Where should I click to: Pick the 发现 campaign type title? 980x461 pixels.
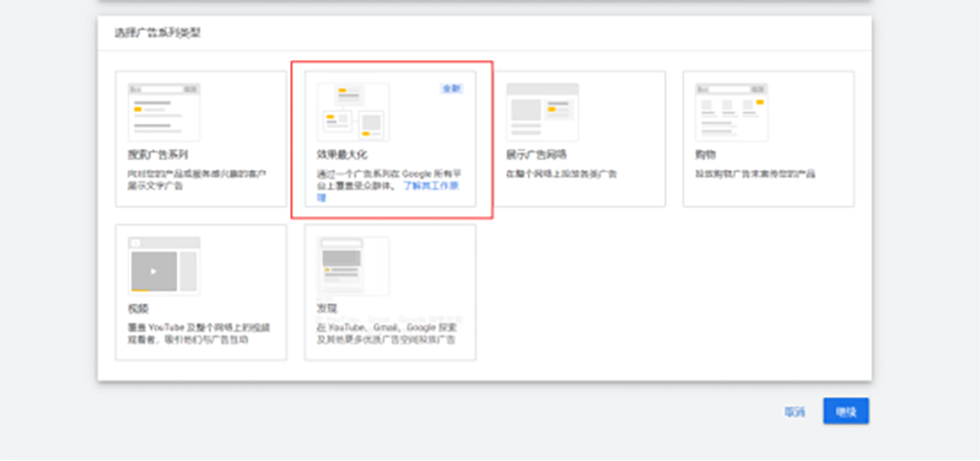point(327,309)
